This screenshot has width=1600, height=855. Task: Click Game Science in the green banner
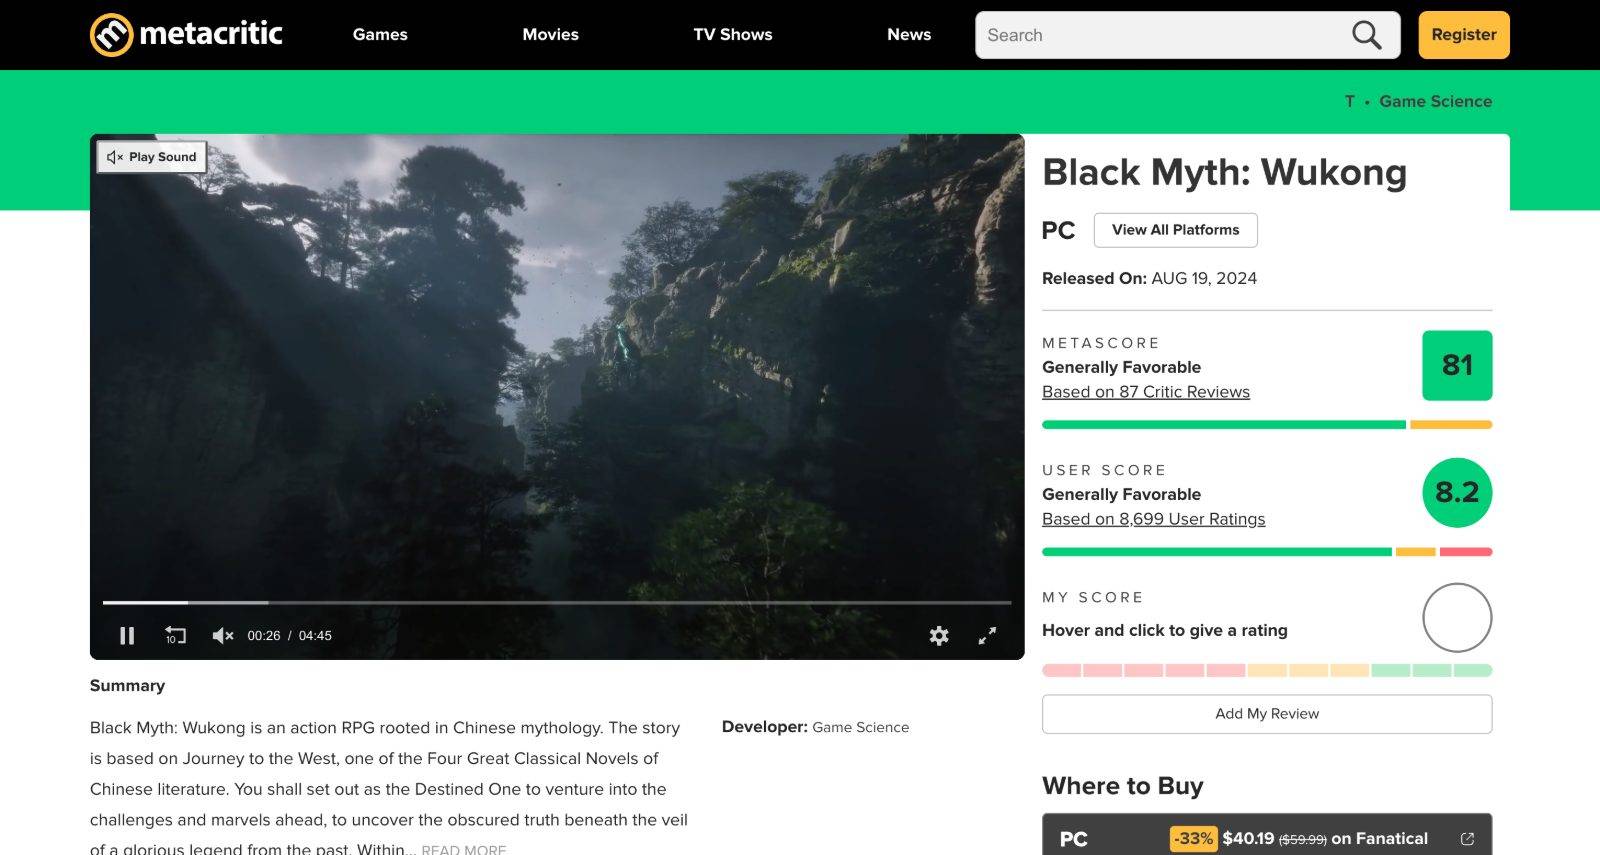[1435, 101]
